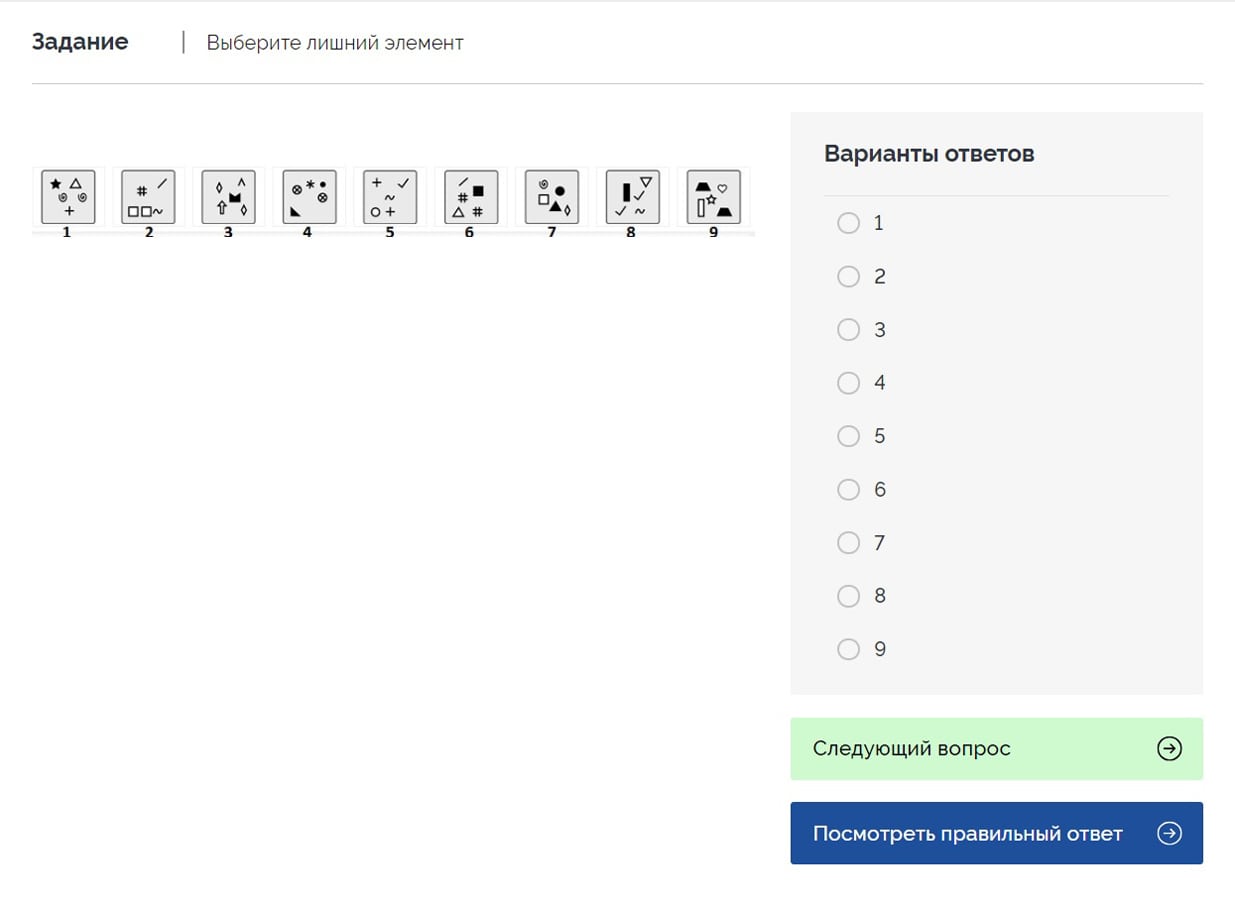Select answer option 8 radio button
Image resolution: width=1235 pixels, height=907 pixels.
(x=848, y=596)
